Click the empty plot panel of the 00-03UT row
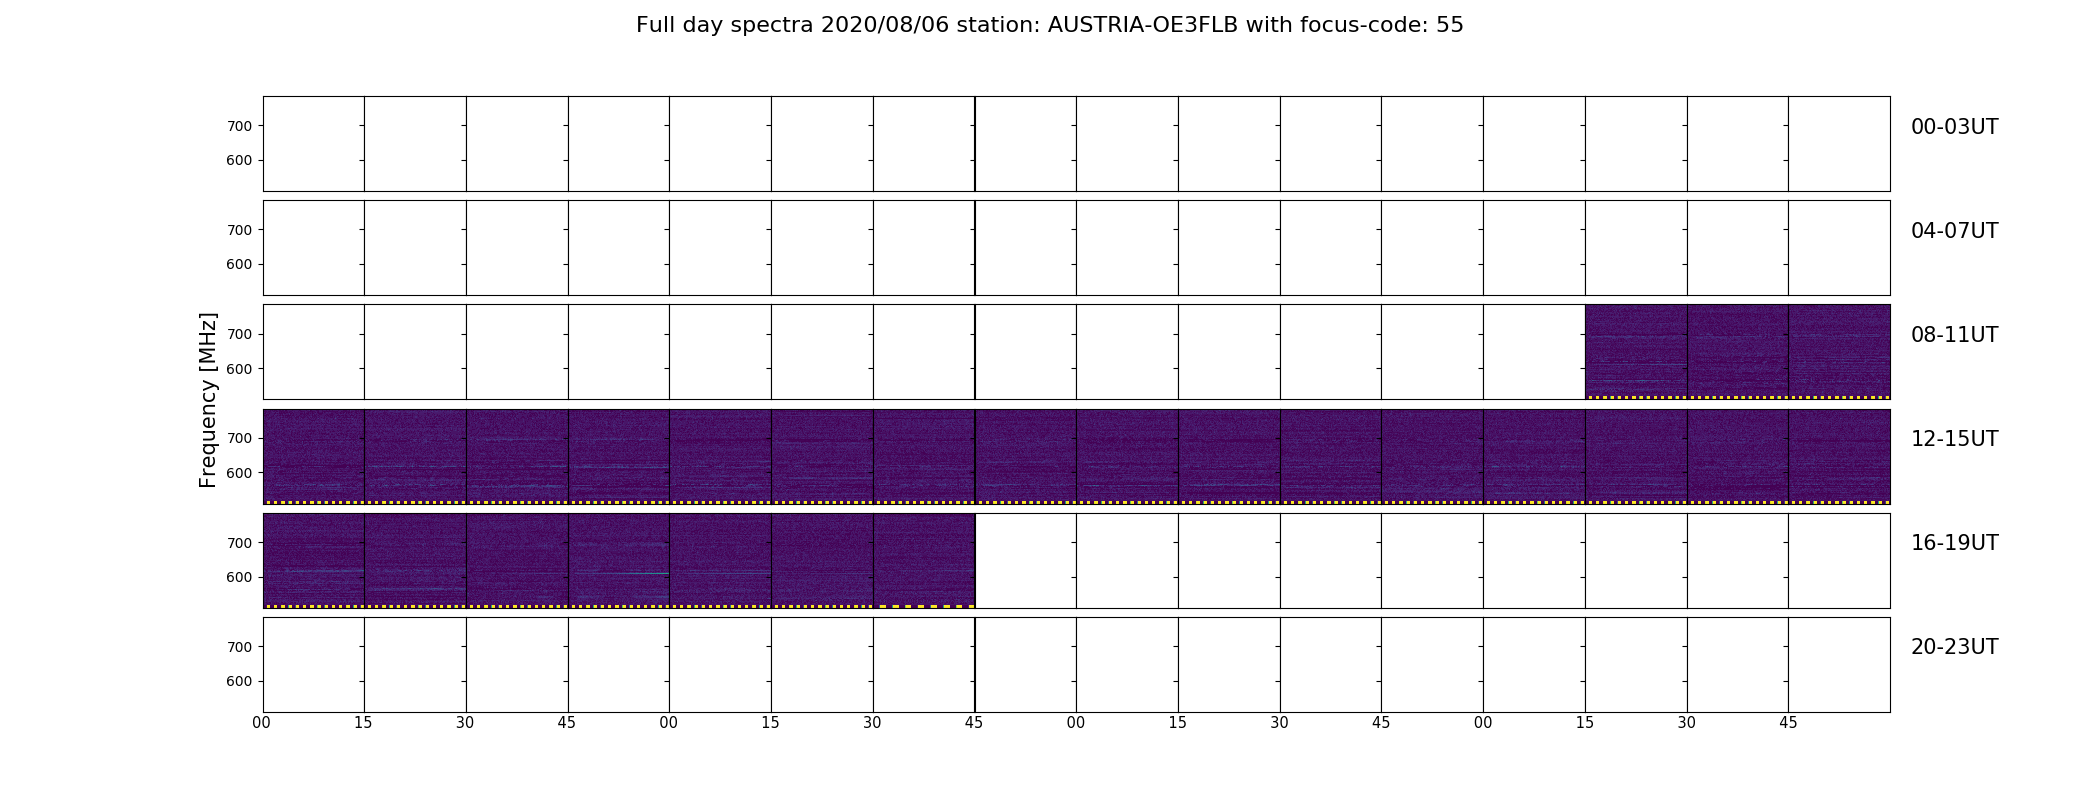Screen dimensions: 2100x800 click(x=1076, y=144)
